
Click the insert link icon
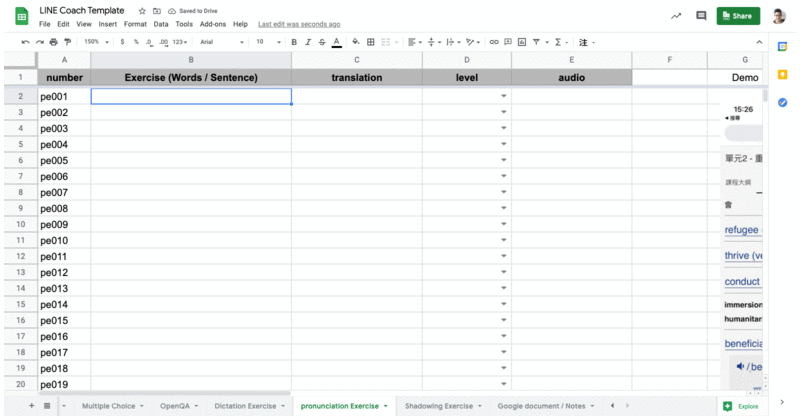pyautogui.click(x=494, y=42)
